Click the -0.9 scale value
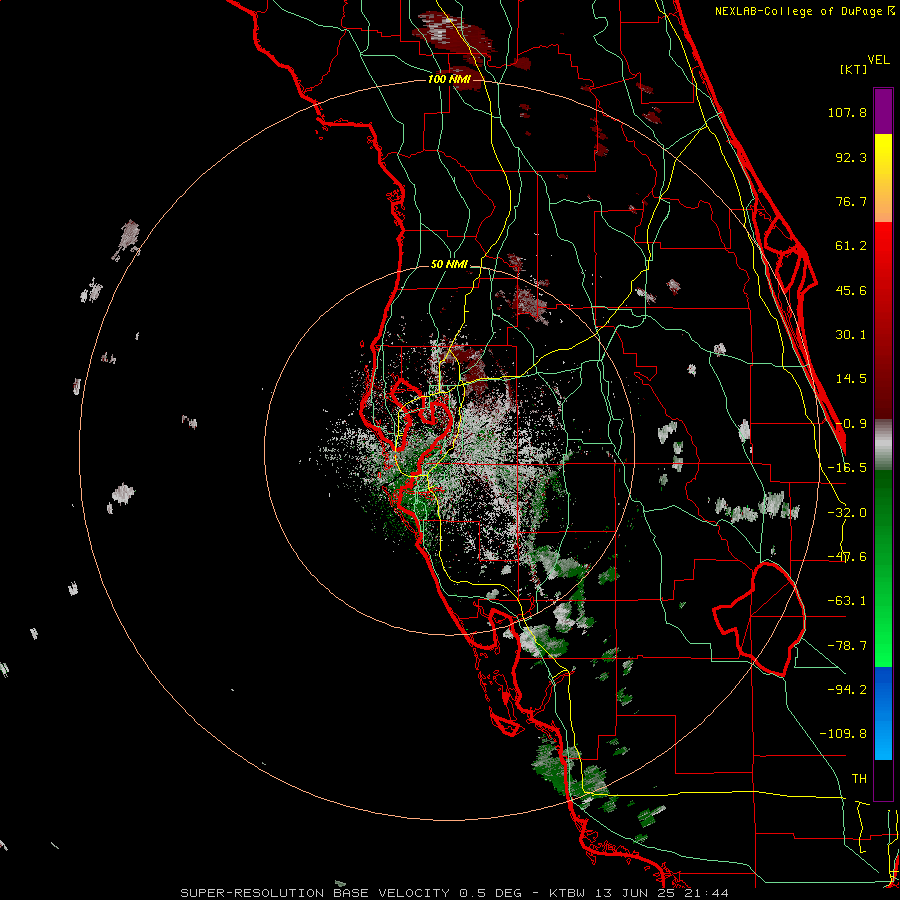 (851, 424)
